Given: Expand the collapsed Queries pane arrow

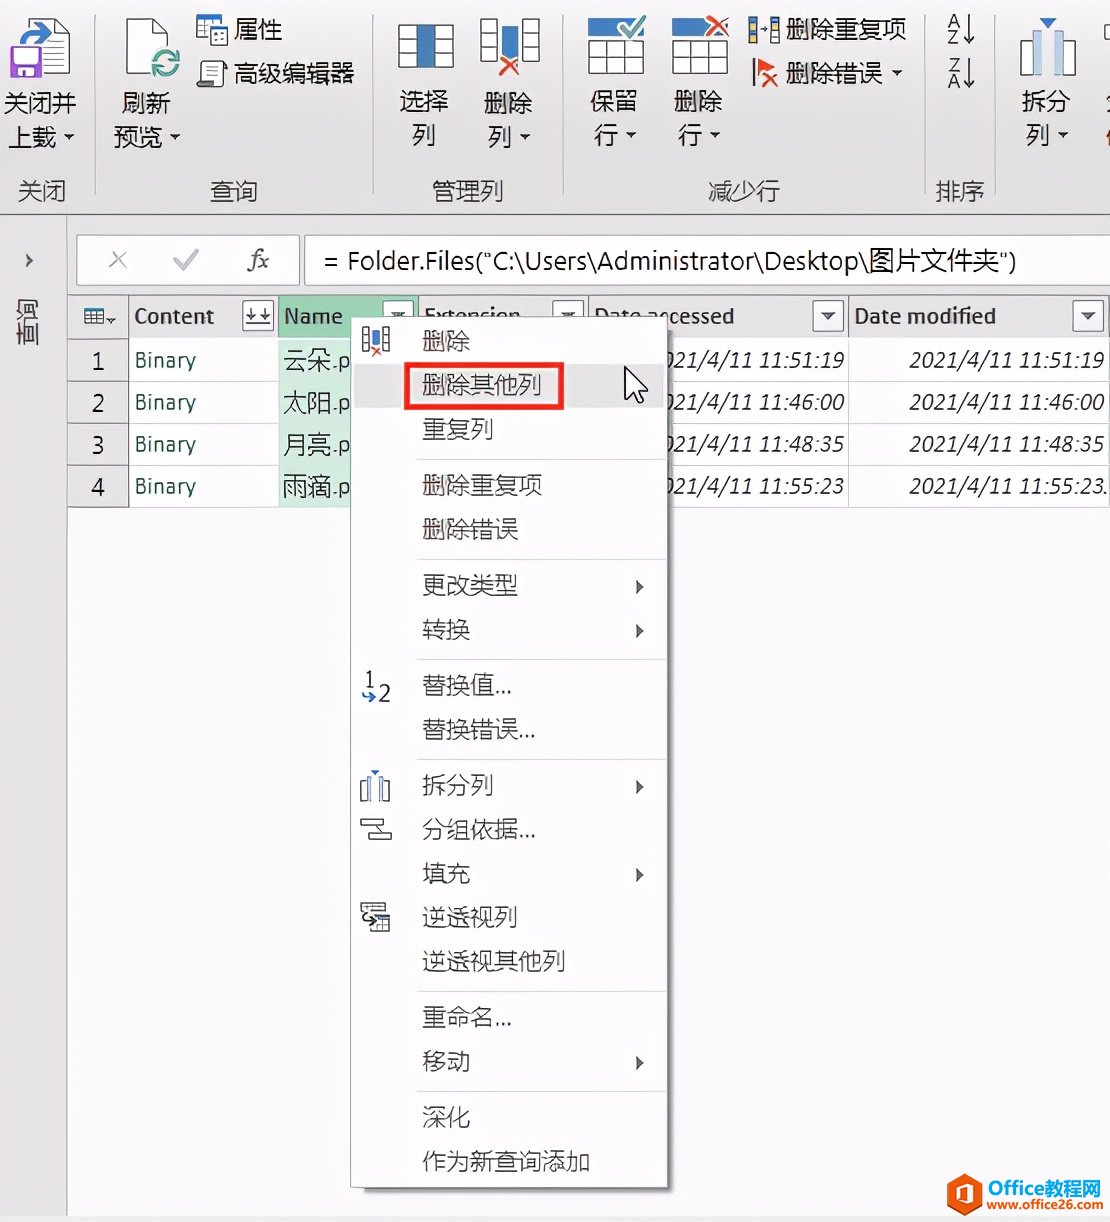Looking at the screenshot, I should point(29,261).
